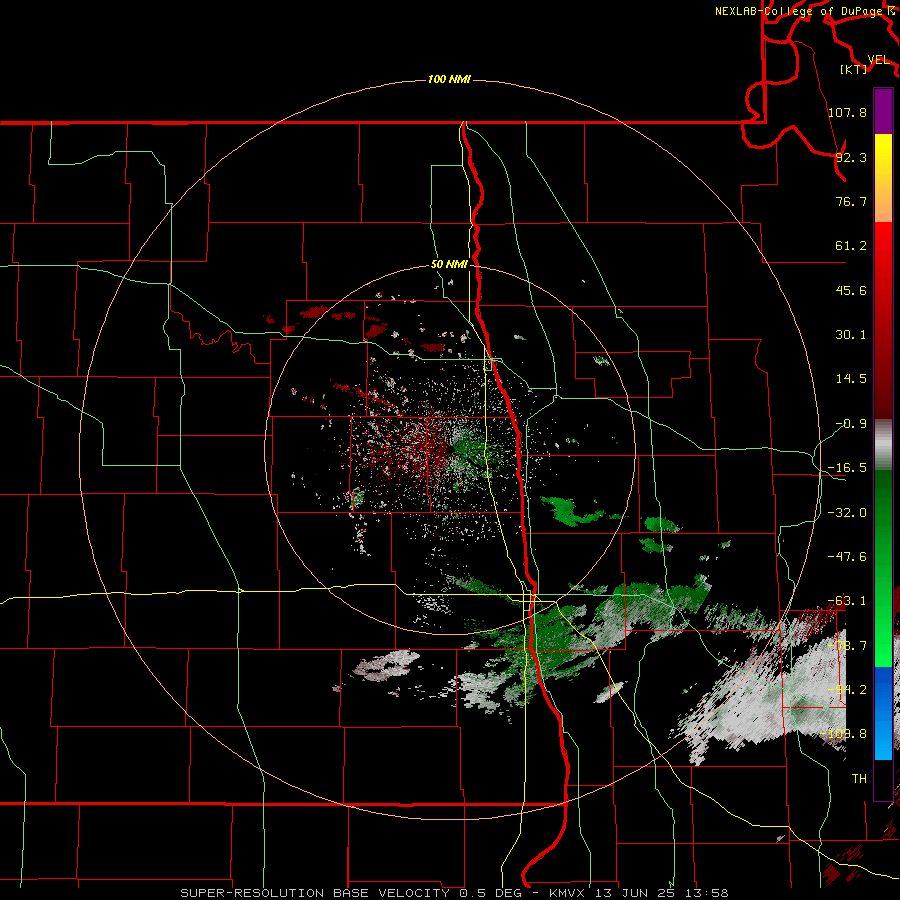The height and width of the screenshot is (900, 900).
Task: Click the 14.5 velocity scale value
Action: click(x=851, y=379)
